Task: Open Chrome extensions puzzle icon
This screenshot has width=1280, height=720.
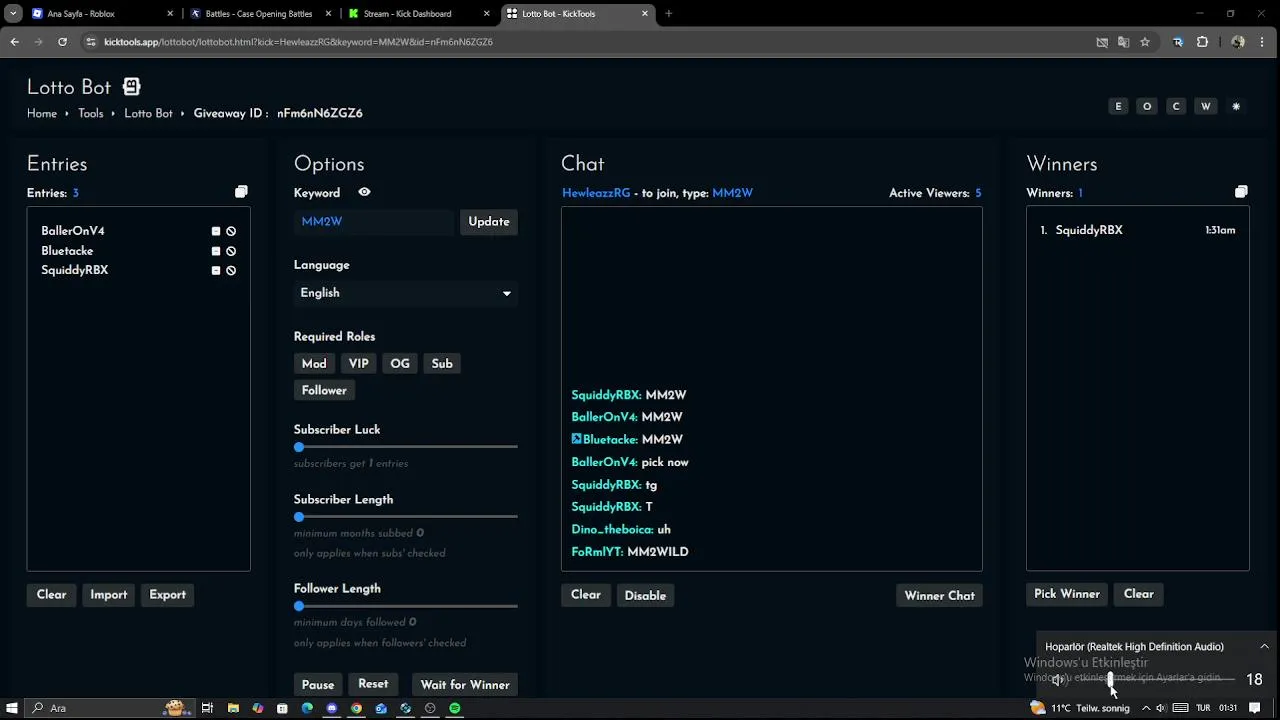Action: coord(1203,42)
